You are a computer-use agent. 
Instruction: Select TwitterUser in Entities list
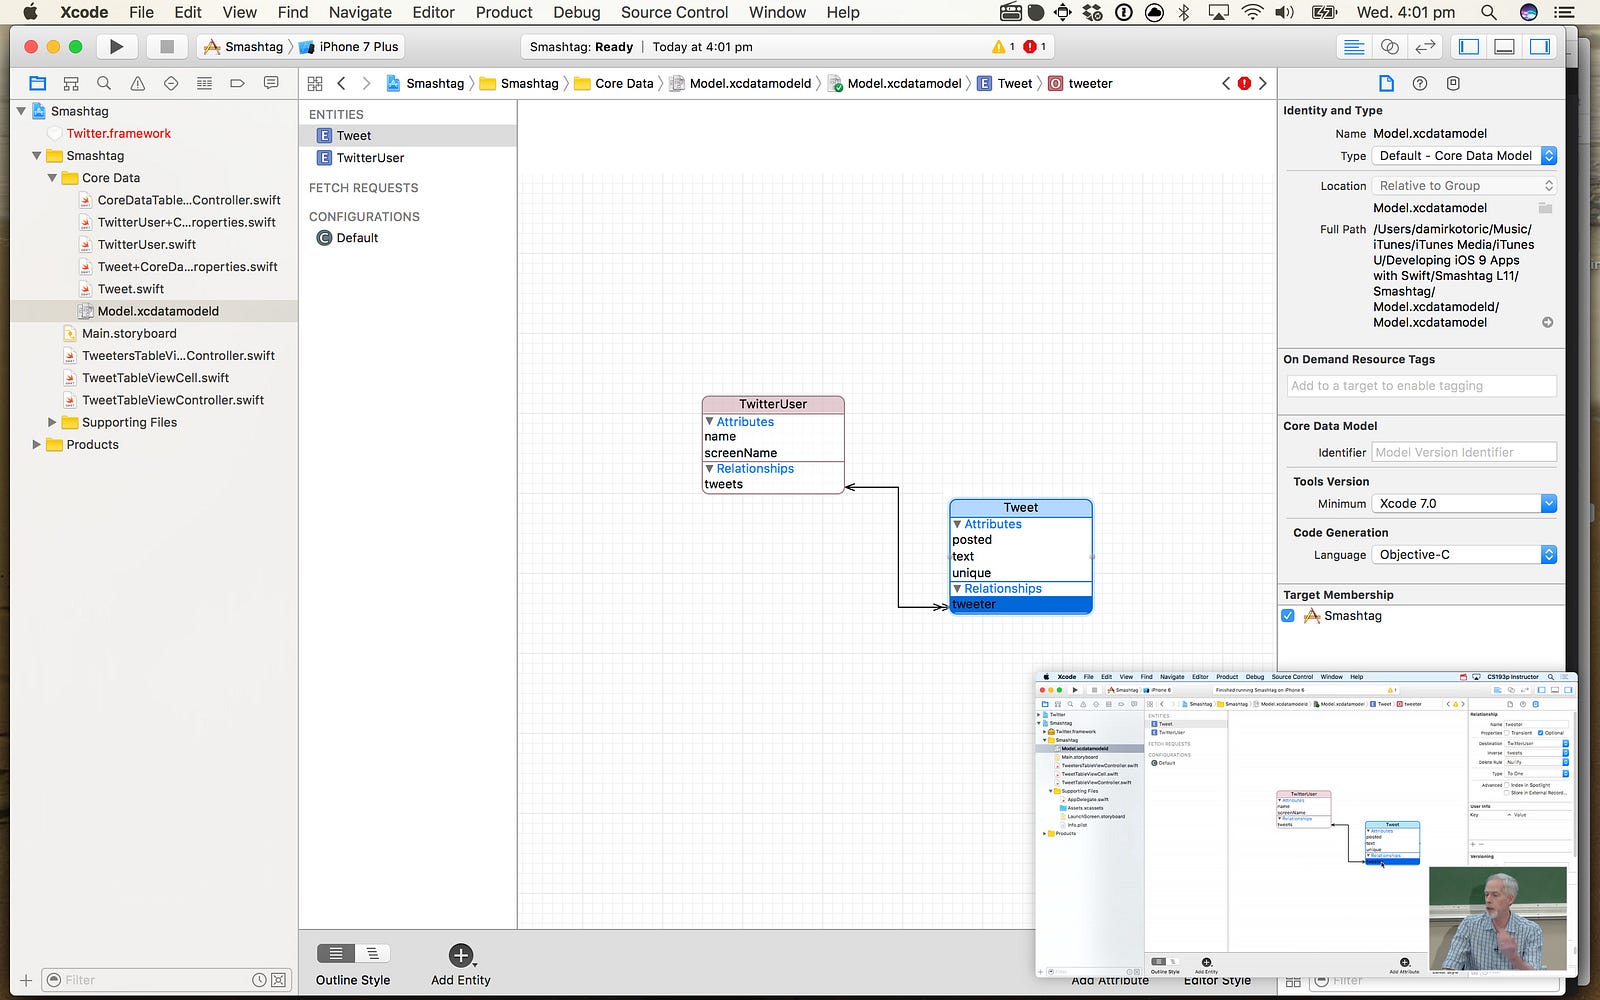click(408, 158)
